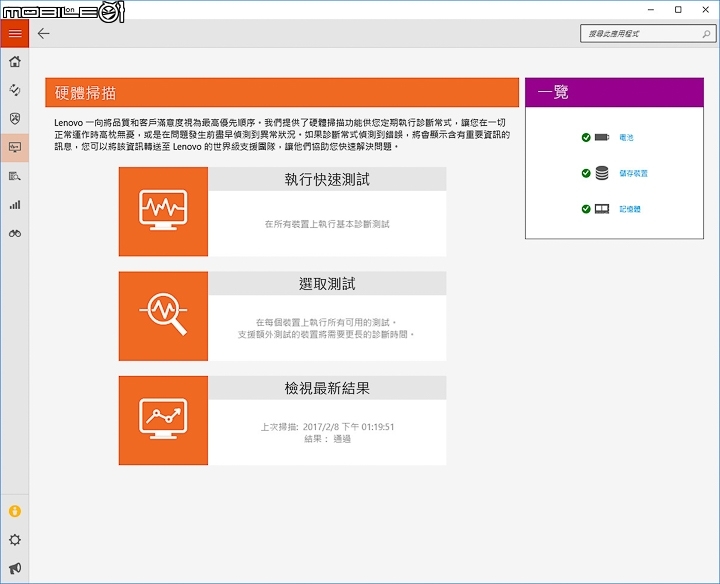
Task: Click the 硬體掃描 orange header
Action: coord(282,93)
